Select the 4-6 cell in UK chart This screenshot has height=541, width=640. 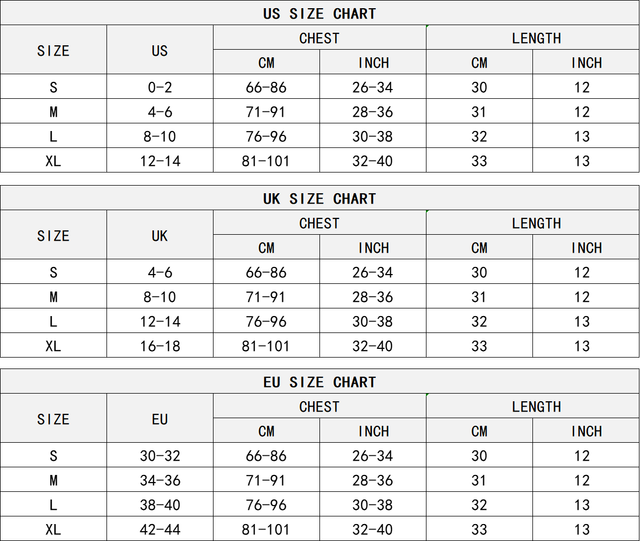pyautogui.click(x=160, y=272)
